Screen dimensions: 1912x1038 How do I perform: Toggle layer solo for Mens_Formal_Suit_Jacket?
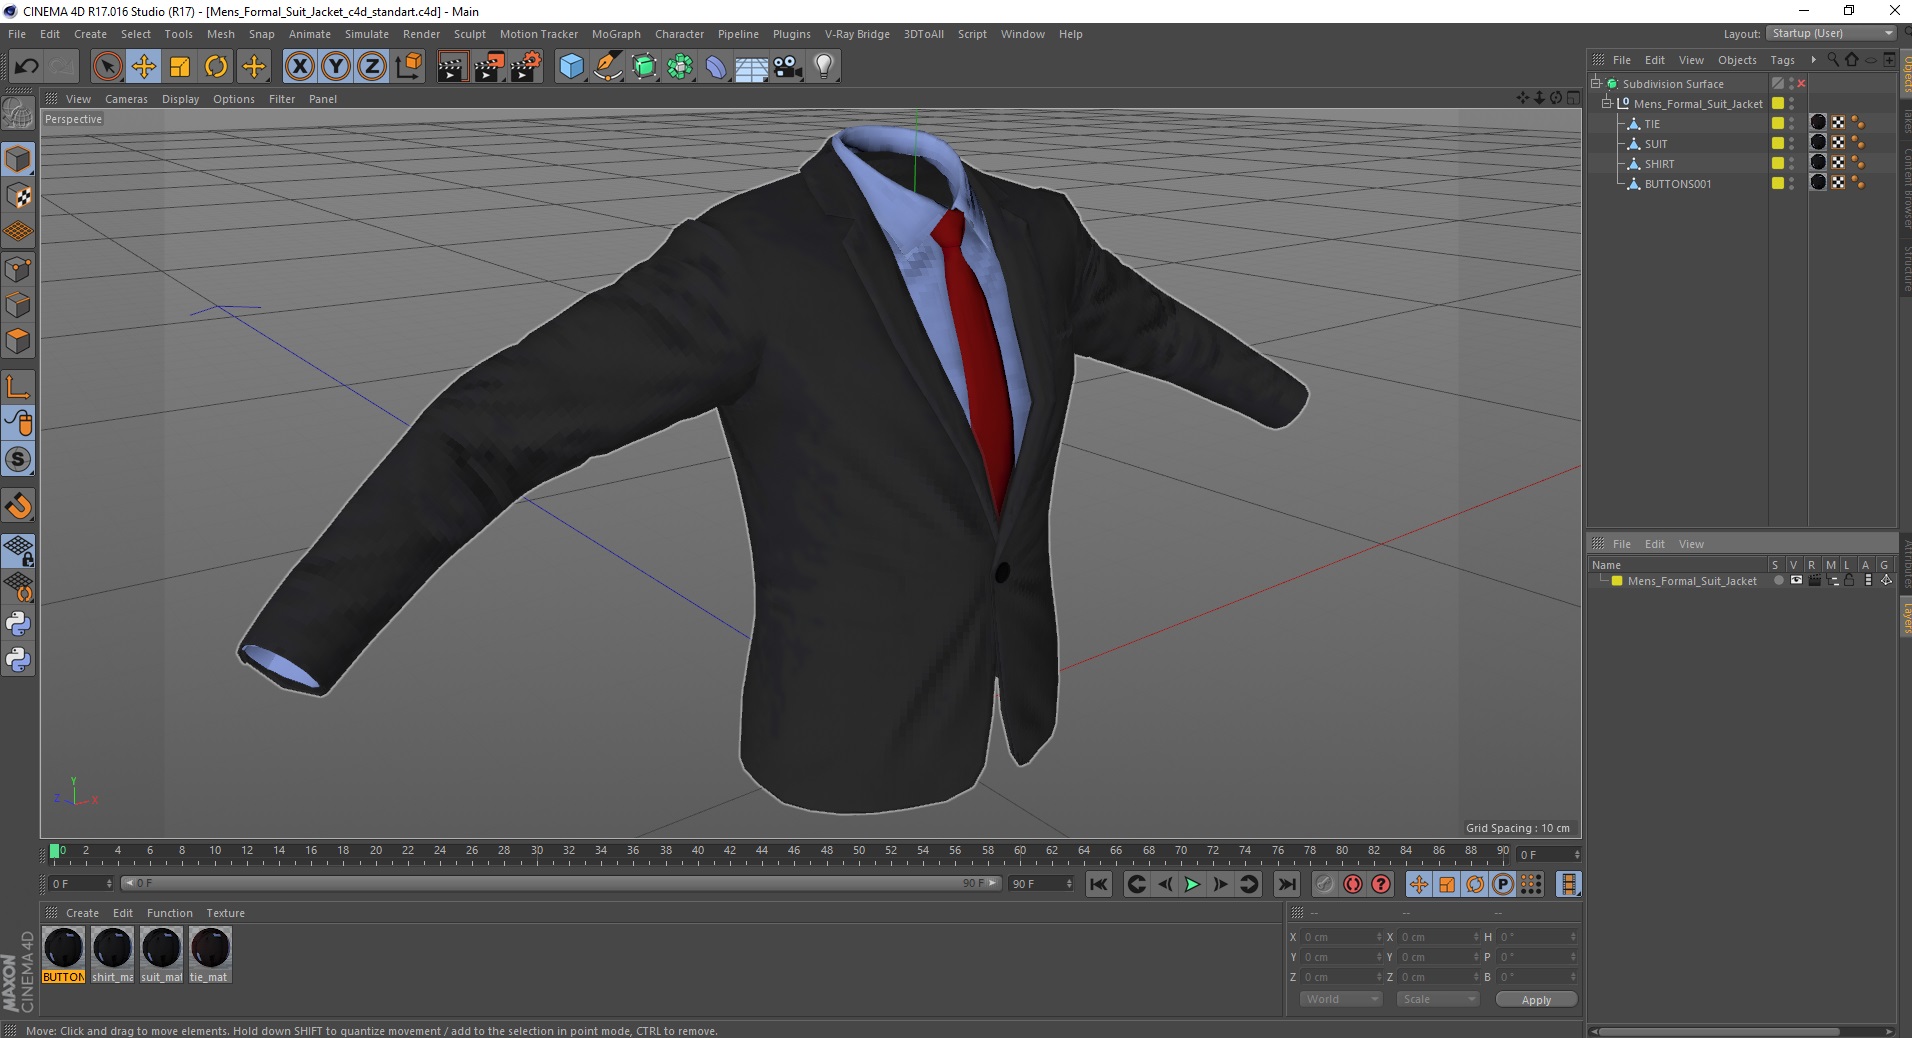click(1778, 581)
